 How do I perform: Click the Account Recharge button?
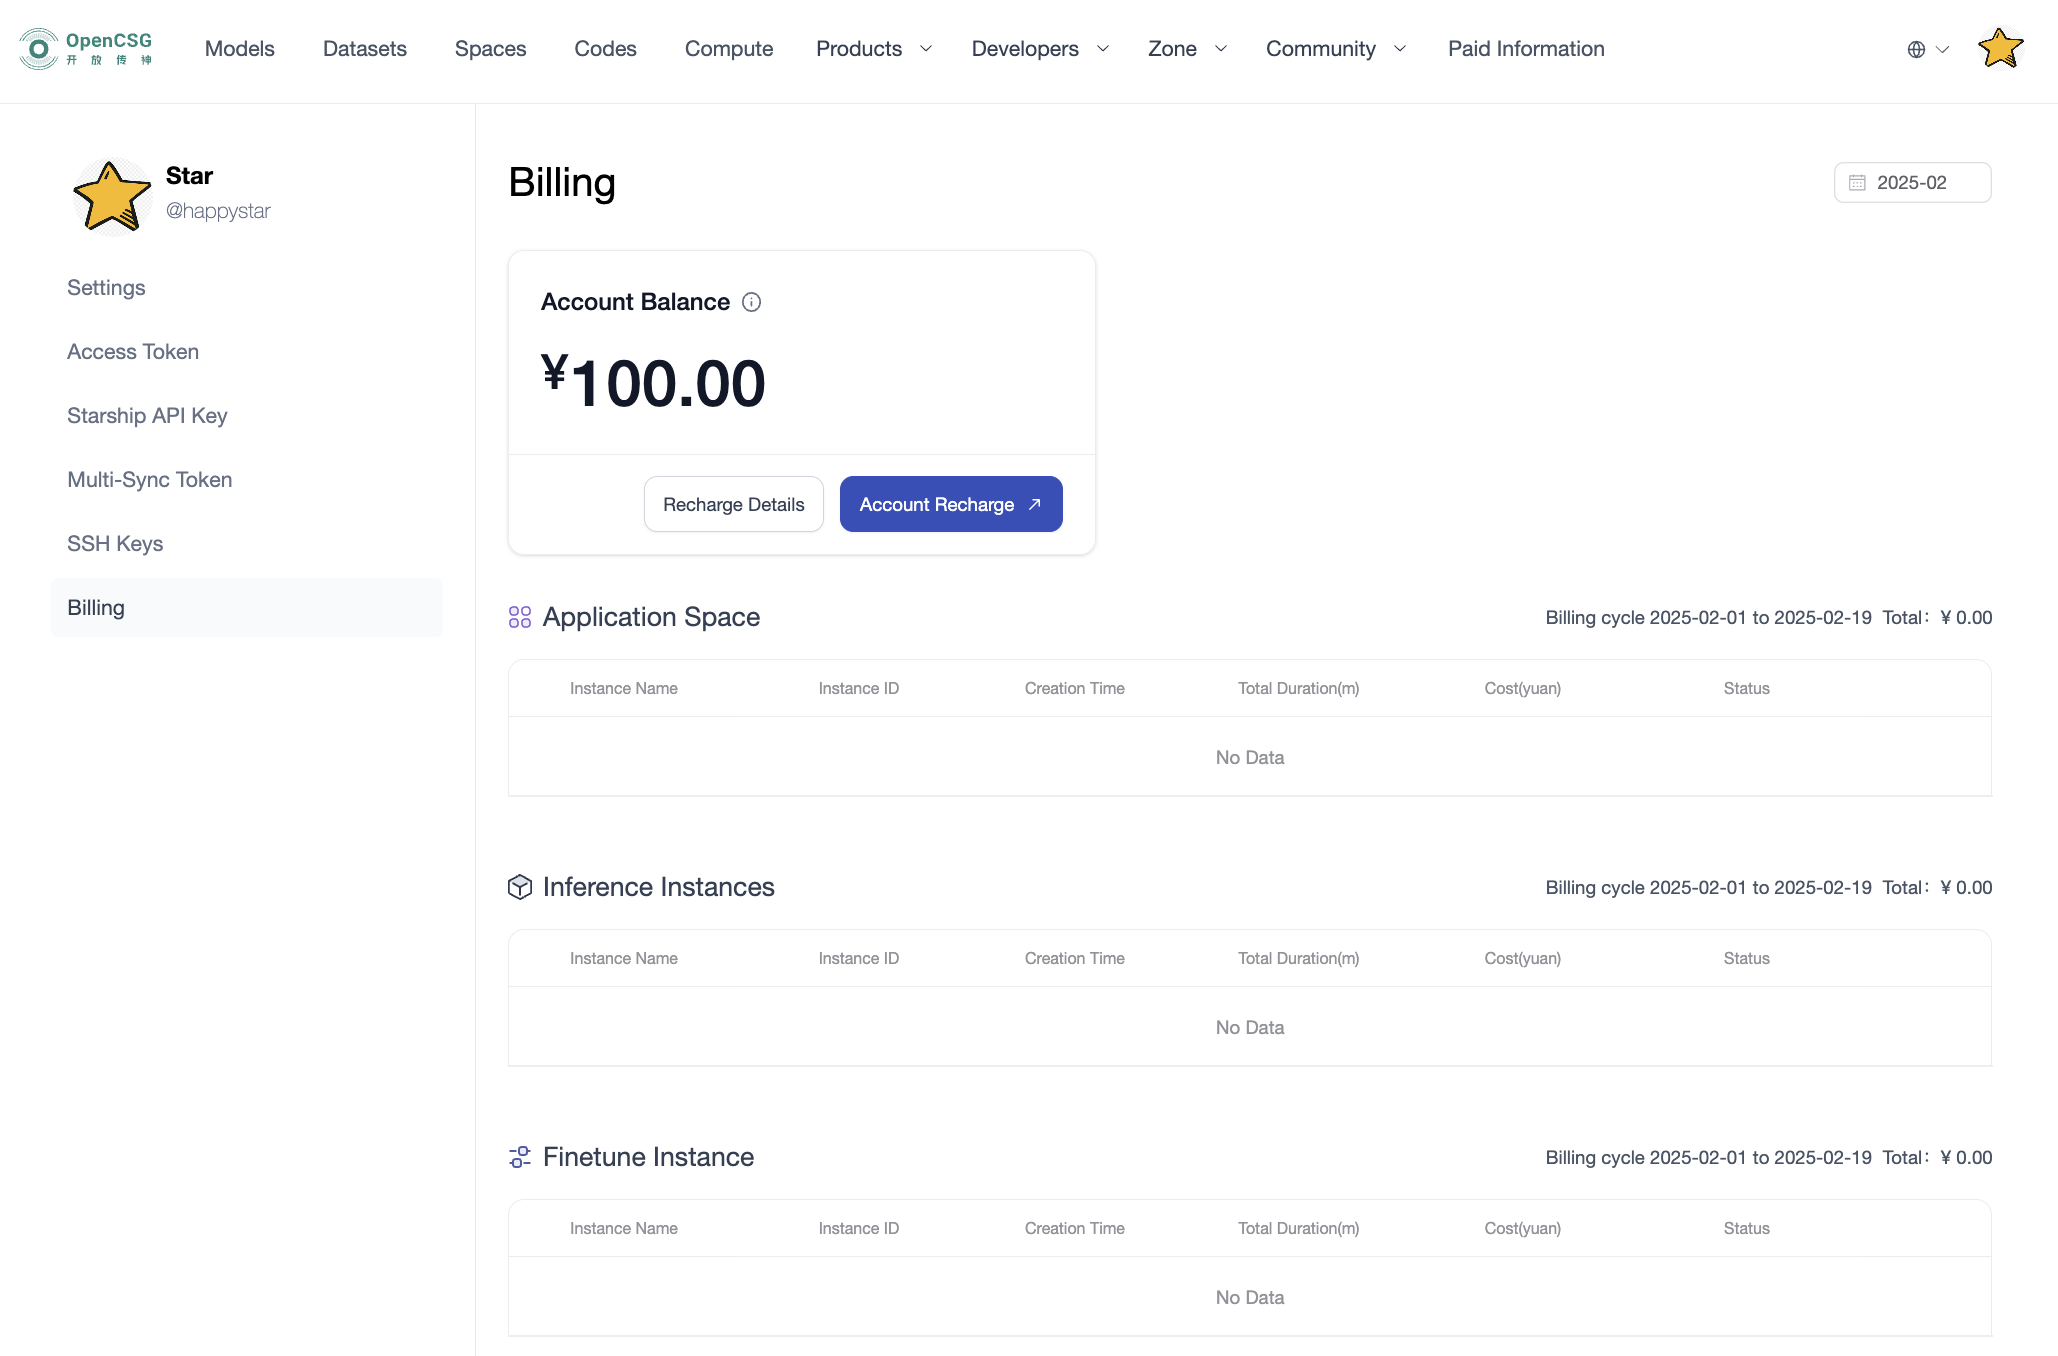click(950, 504)
